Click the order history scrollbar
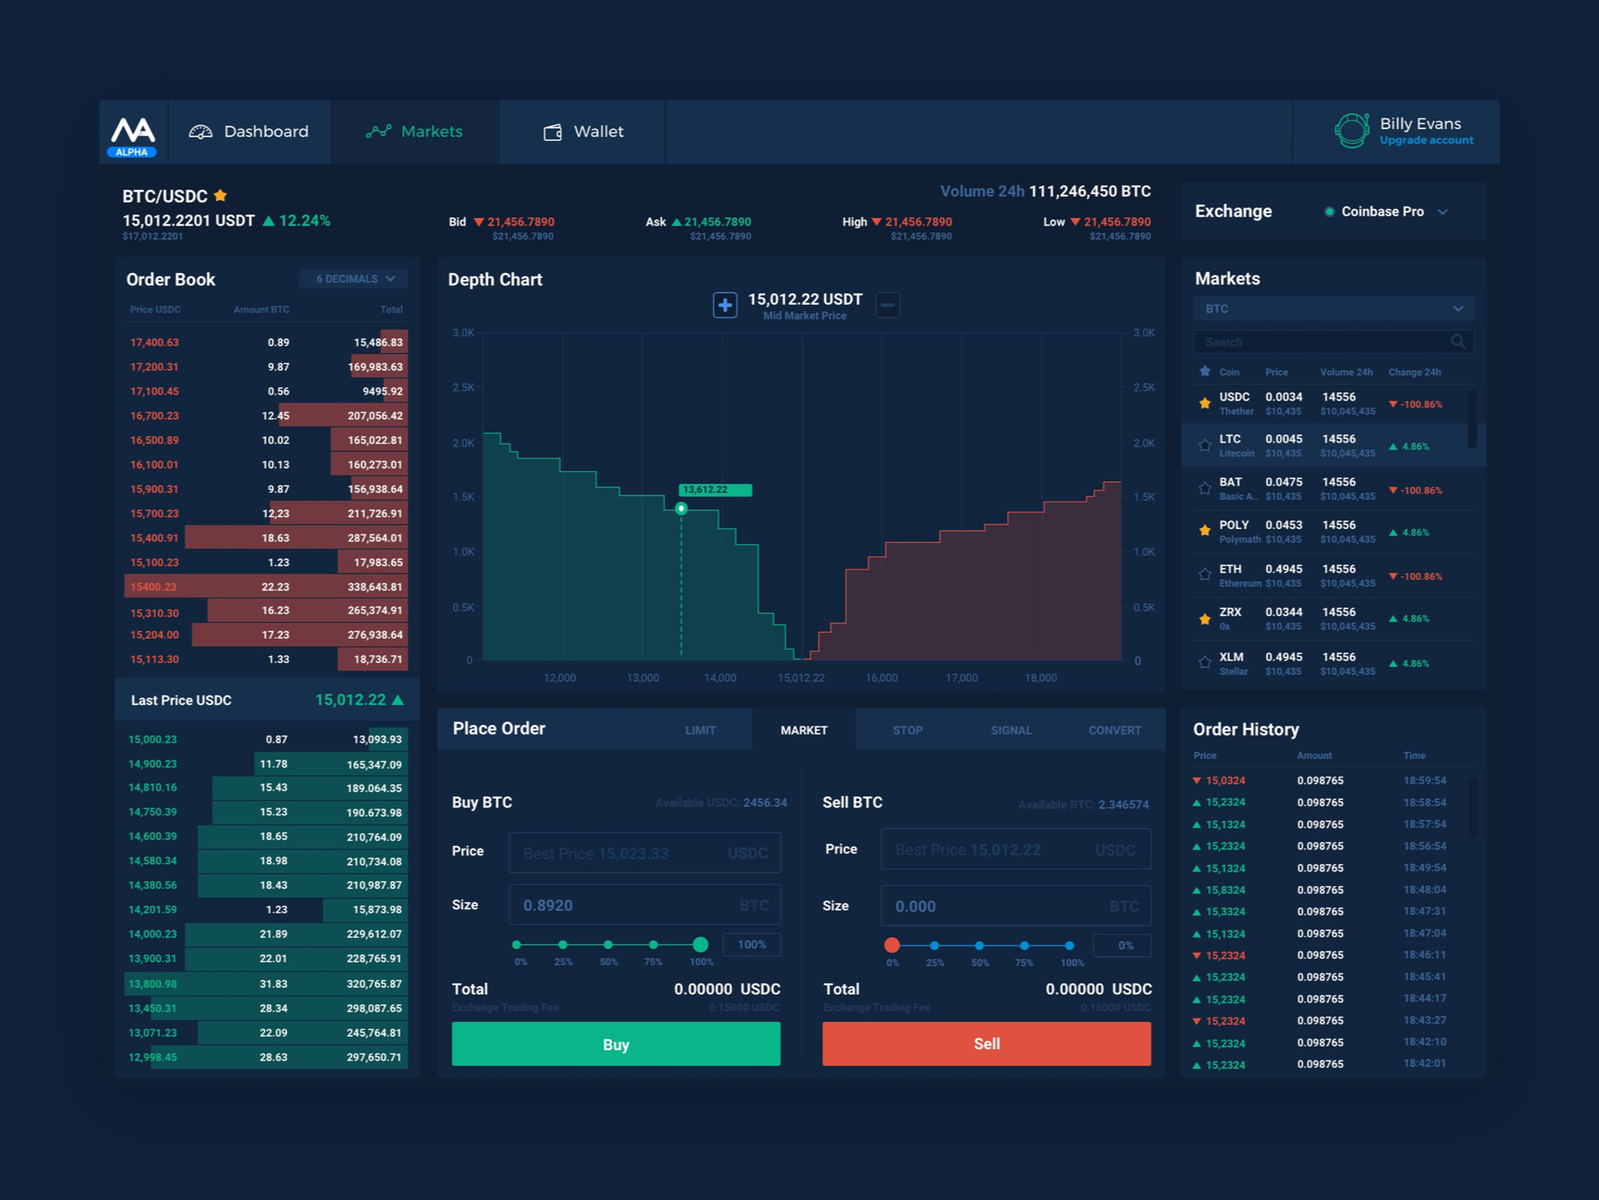This screenshot has width=1599, height=1200. pos(1474,808)
